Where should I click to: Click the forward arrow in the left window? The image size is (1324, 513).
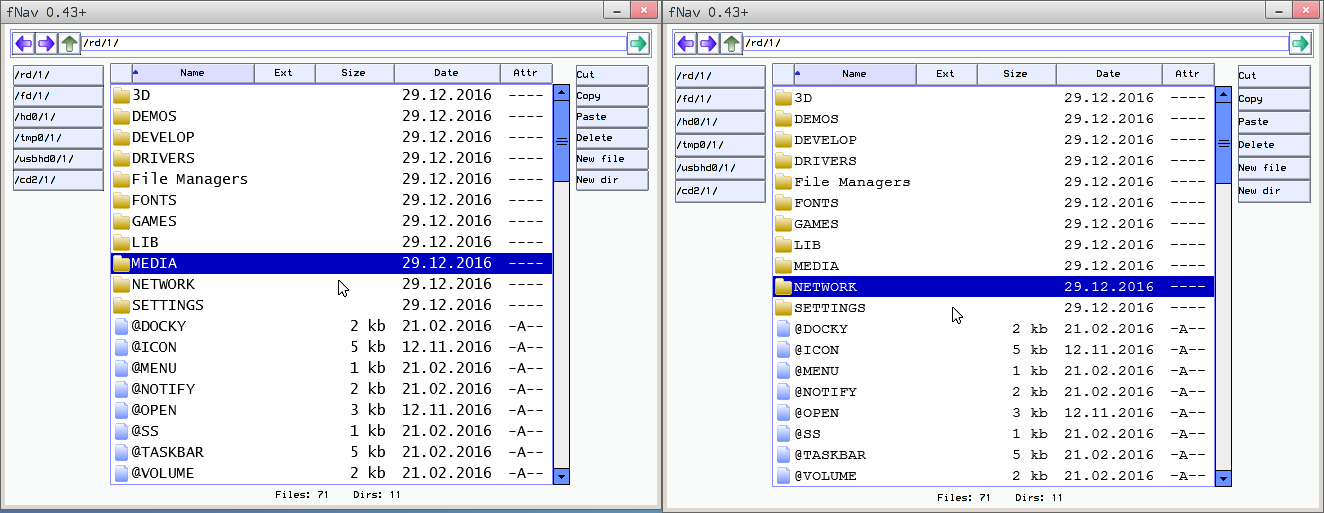point(46,43)
